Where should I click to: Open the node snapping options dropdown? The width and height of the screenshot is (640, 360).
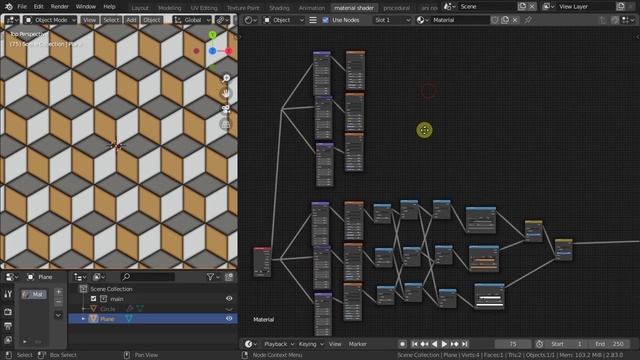[627, 20]
